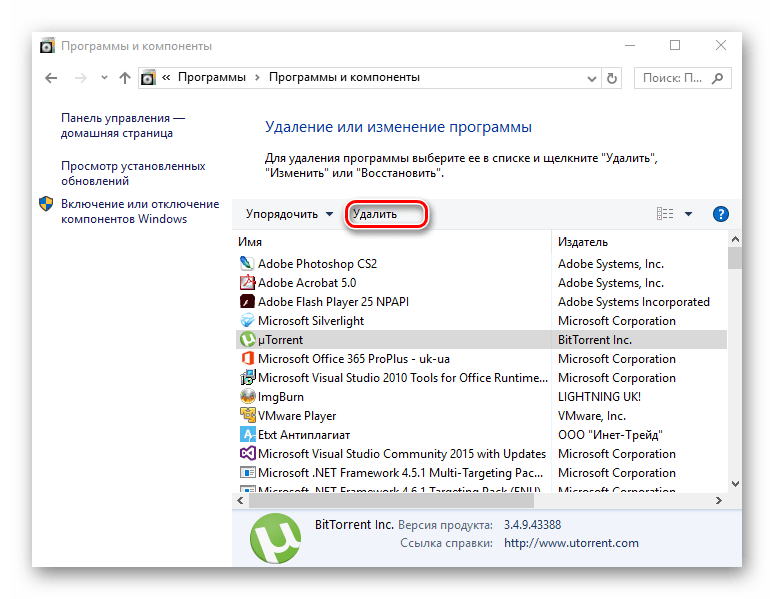Screen dimensions: 774x599
Task: Click the µTorrent icon in the list
Action: click(247, 339)
